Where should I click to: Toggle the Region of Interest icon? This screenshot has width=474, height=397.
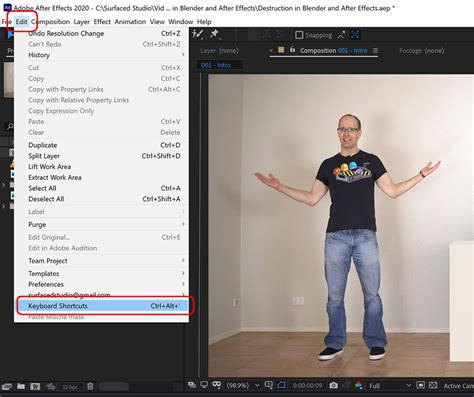pyautogui.click(x=281, y=385)
